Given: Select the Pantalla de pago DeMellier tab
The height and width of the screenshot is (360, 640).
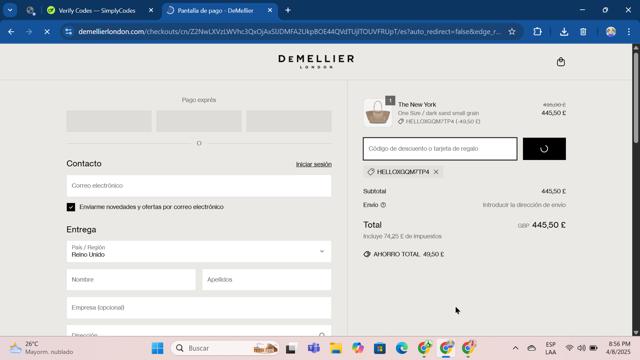Looking at the screenshot, I should tap(216, 11).
